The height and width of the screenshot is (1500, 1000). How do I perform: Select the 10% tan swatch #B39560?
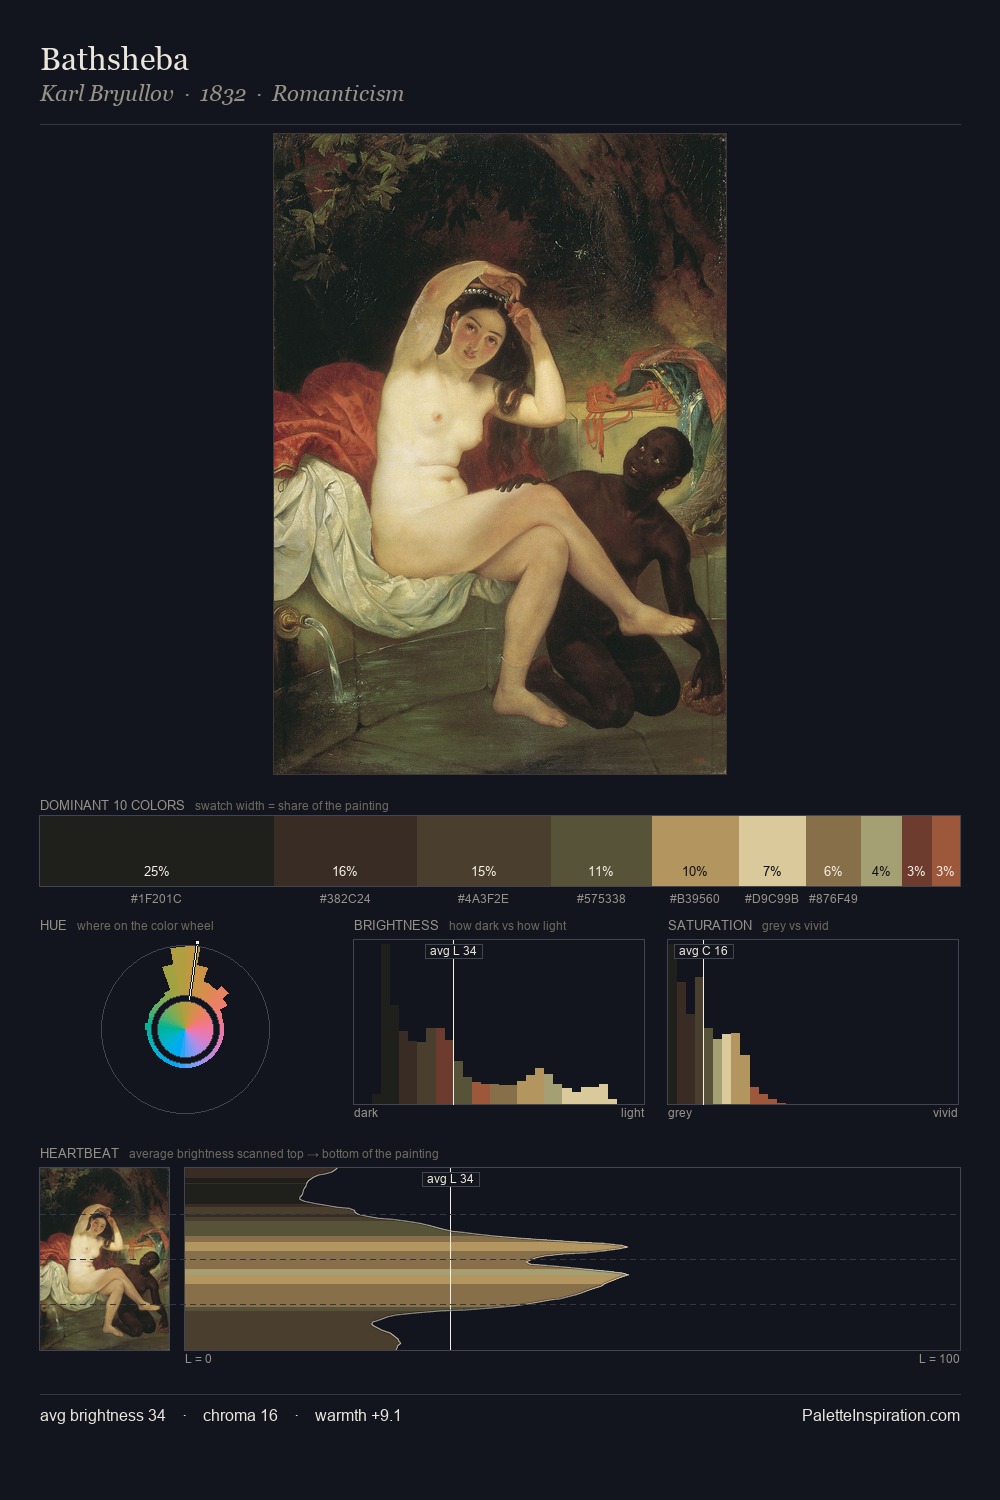tap(695, 851)
